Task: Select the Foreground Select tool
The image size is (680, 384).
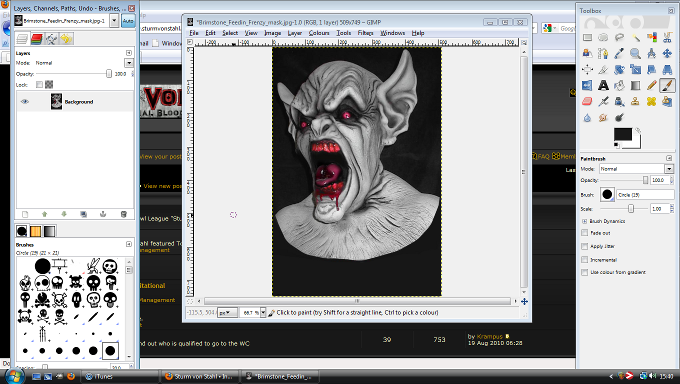Action: point(587,54)
